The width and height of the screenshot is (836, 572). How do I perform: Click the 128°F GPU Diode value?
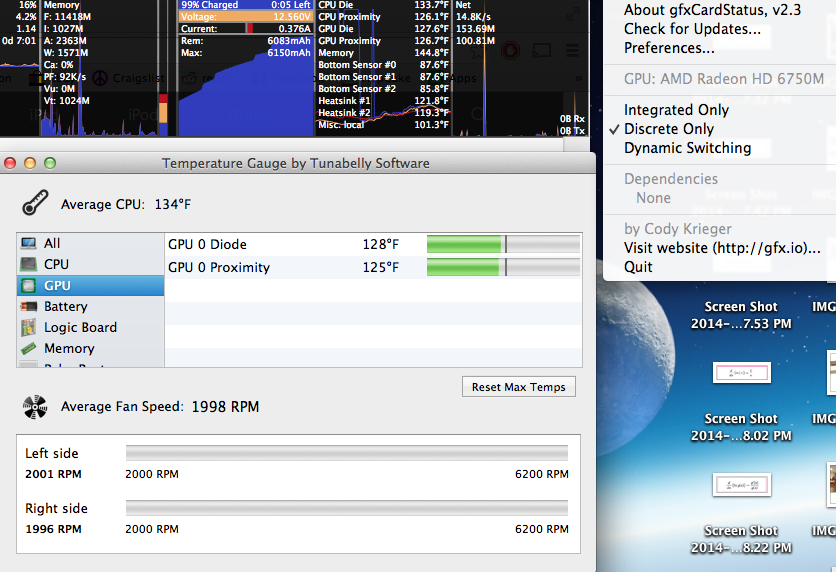point(381,244)
